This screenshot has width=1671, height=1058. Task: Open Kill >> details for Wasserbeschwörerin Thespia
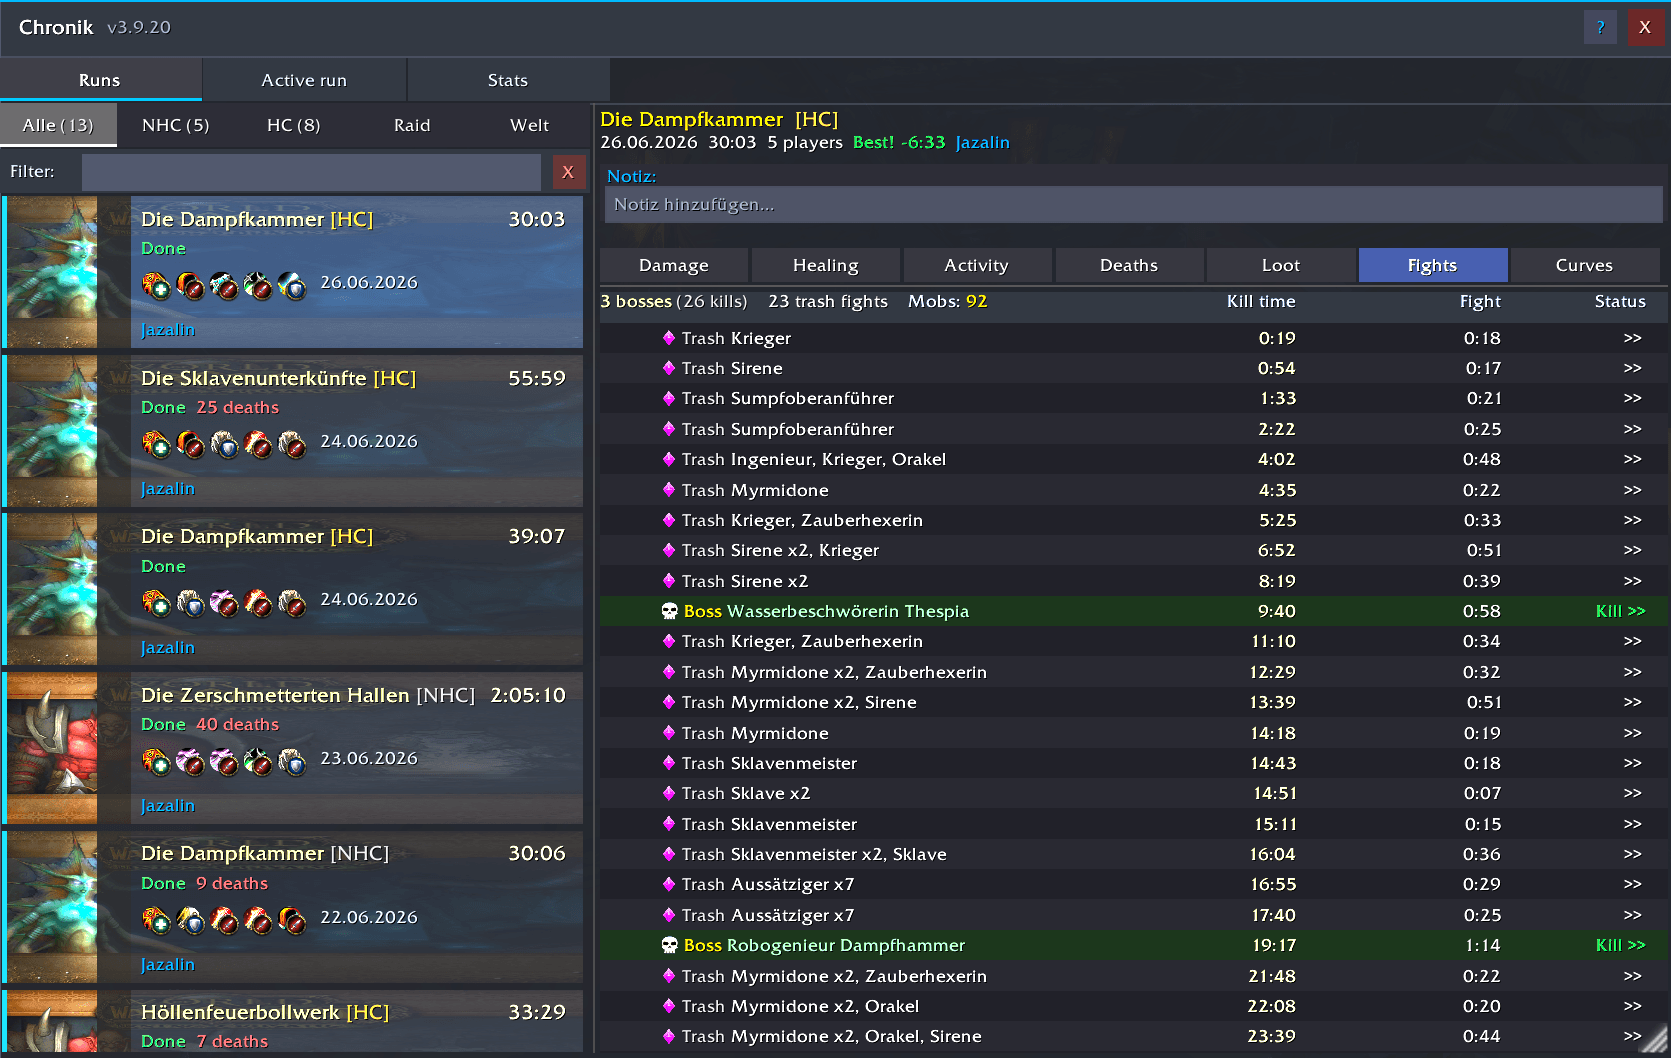(x=1621, y=611)
